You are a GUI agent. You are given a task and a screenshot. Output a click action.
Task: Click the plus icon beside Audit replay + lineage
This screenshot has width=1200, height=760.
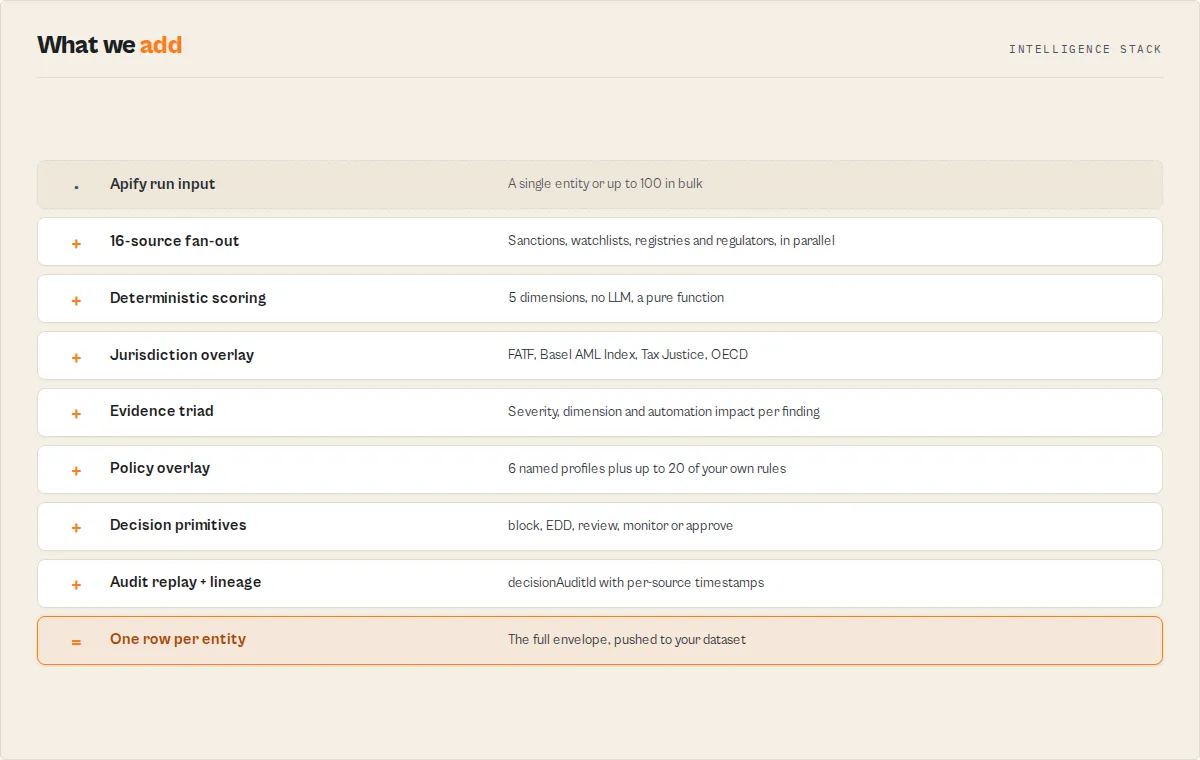tap(76, 584)
